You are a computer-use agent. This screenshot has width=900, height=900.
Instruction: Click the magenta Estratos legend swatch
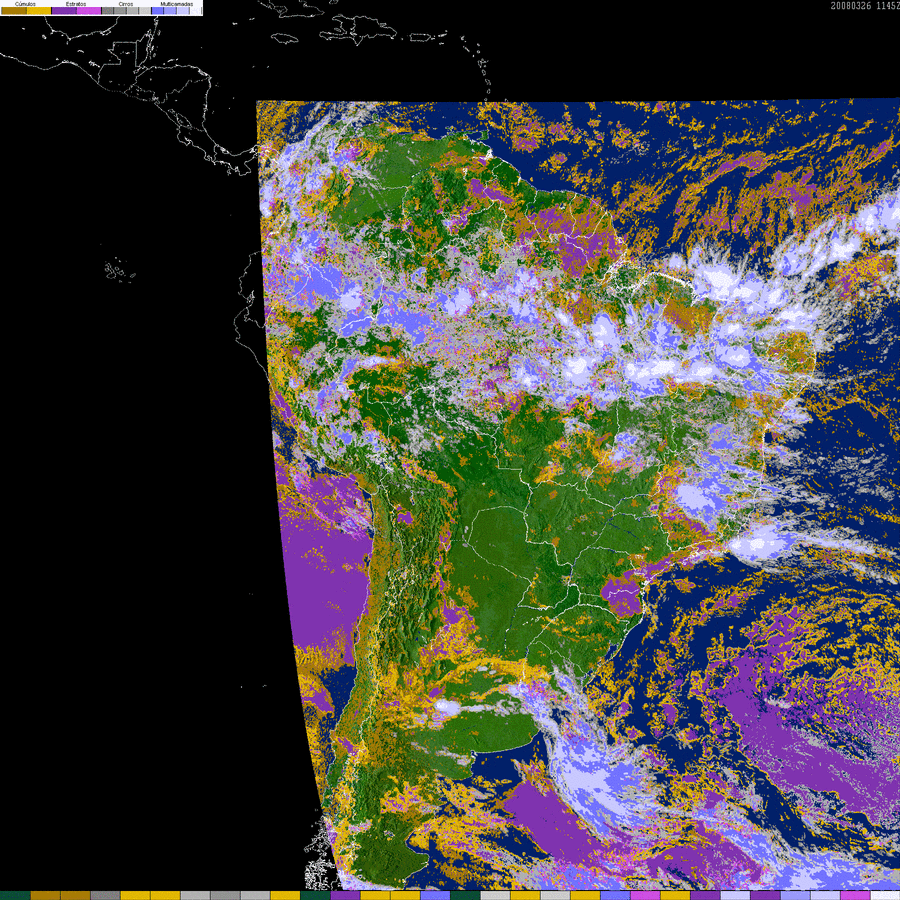tap(89, 10)
